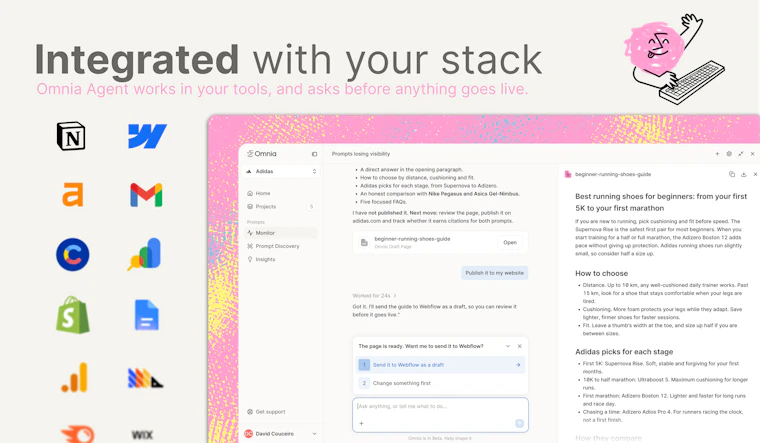The height and width of the screenshot is (443, 760).
Task: Click the Shopify bag icon
Action: 73,315
